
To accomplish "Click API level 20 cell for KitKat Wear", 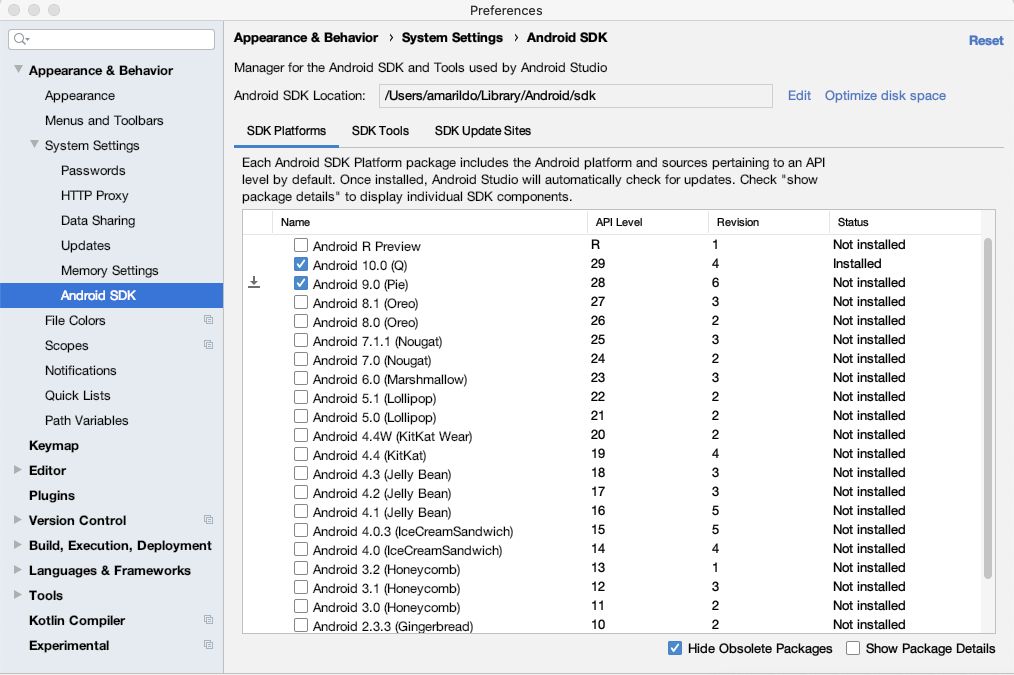I will 598,434.
